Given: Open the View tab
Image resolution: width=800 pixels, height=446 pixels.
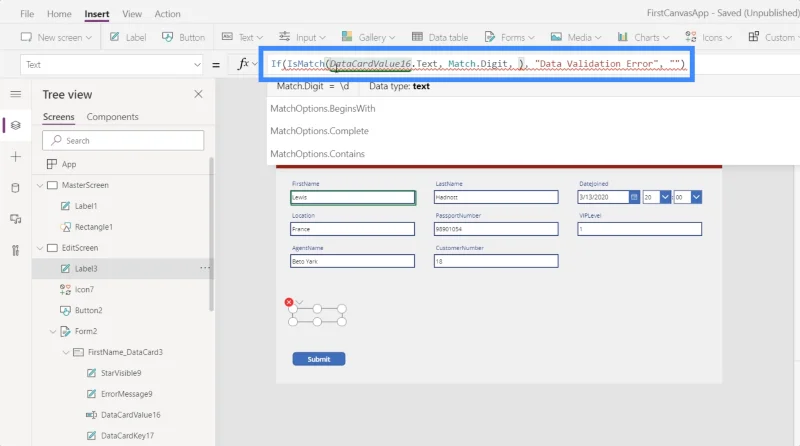Looking at the screenshot, I should (x=132, y=14).
